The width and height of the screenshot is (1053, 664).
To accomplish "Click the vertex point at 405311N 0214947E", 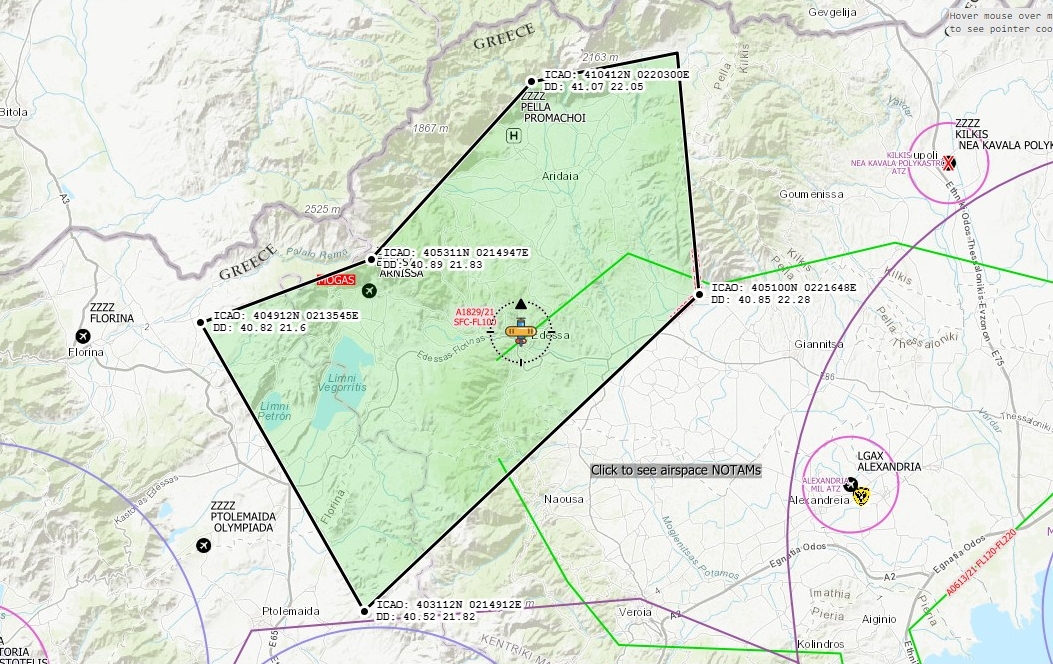I will click(371, 260).
